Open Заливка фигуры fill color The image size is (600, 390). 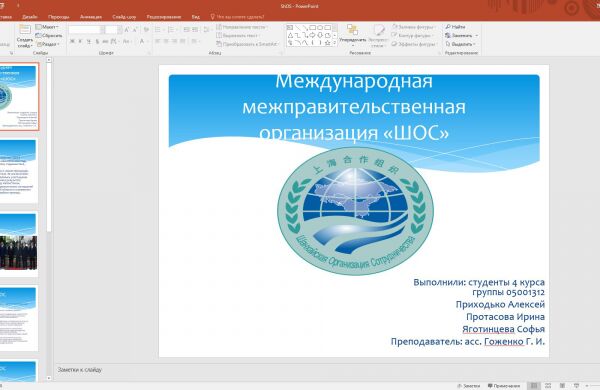click(x=414, y=27)
